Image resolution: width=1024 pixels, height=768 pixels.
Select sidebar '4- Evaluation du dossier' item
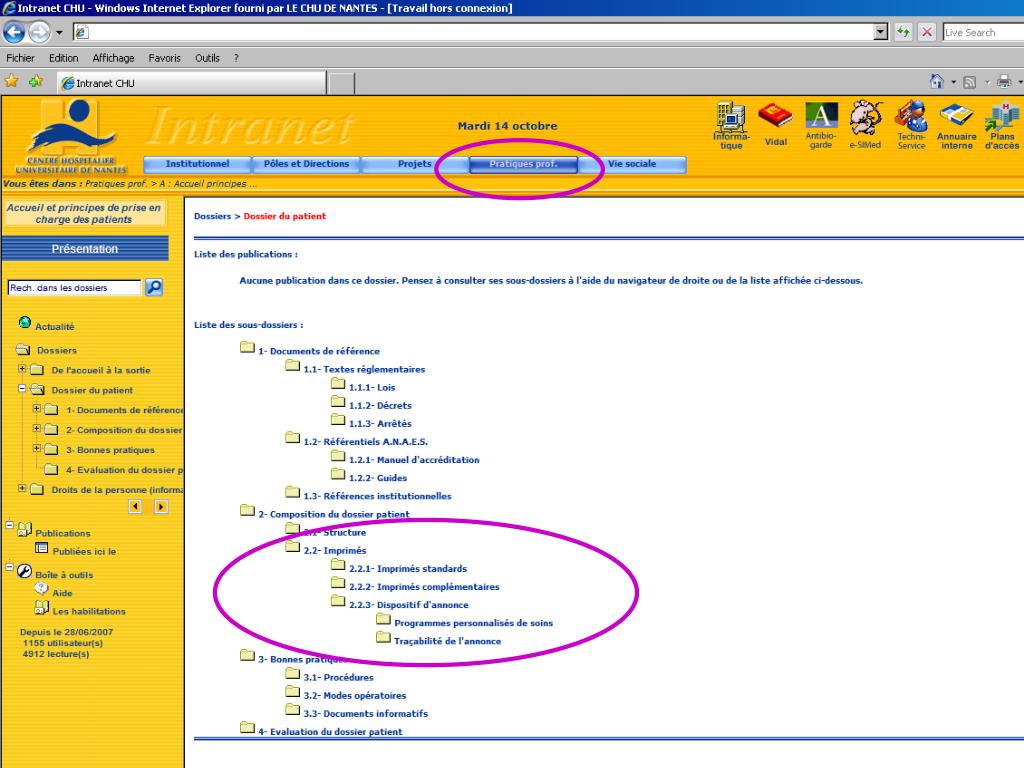point(124,470)
